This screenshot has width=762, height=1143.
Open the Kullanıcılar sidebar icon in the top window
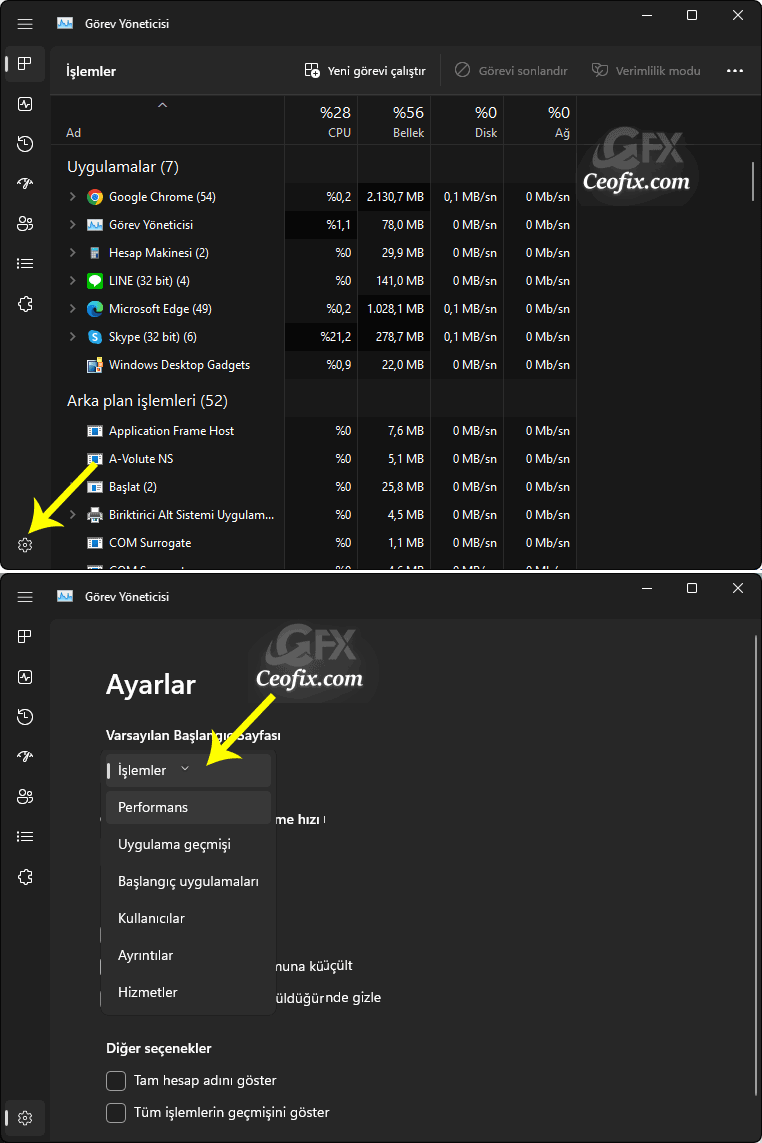(25, 224)
